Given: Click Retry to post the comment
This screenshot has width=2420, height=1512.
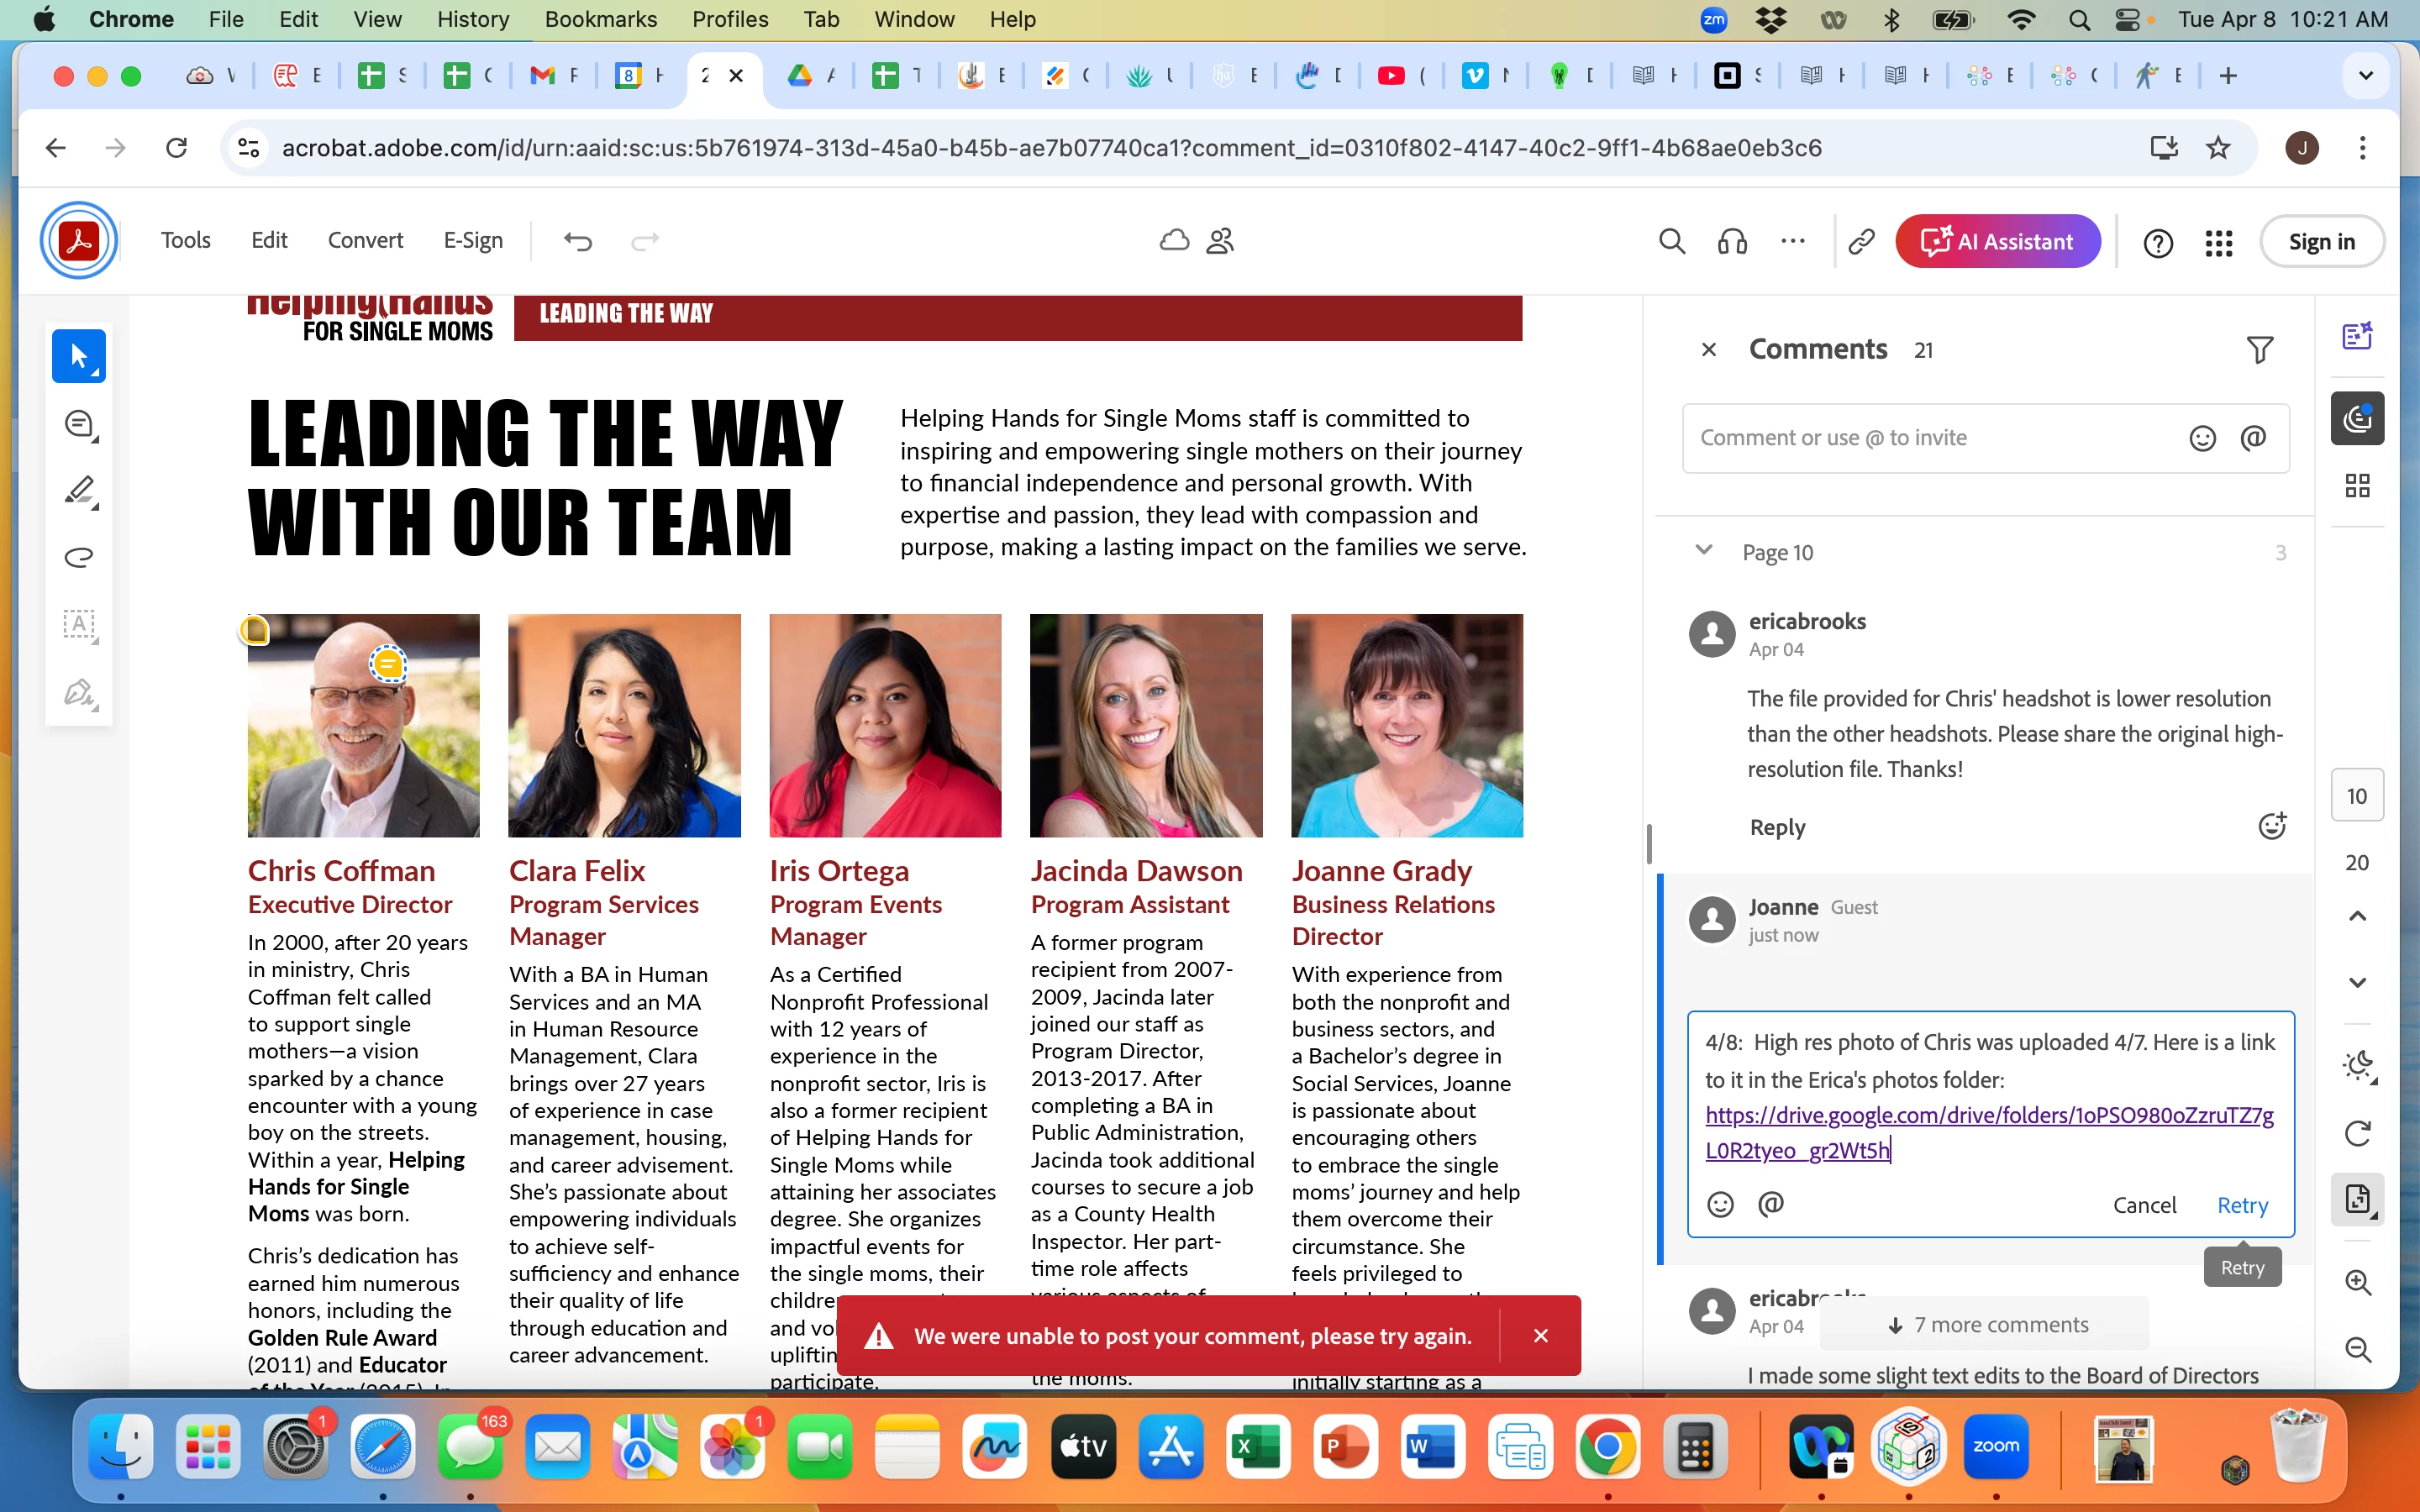Looking at the screenshot, I should [x=2242, y=1205].
